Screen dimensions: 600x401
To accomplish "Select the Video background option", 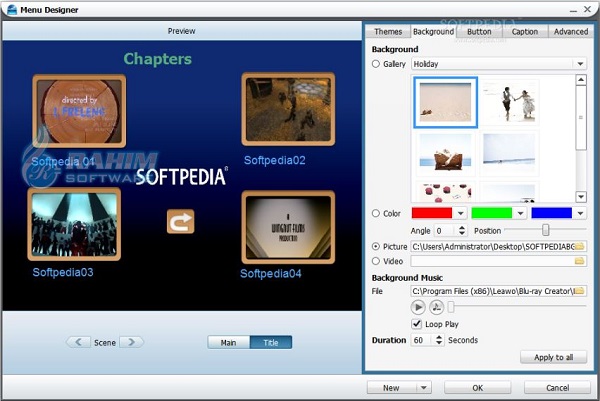I will [376, 261].
